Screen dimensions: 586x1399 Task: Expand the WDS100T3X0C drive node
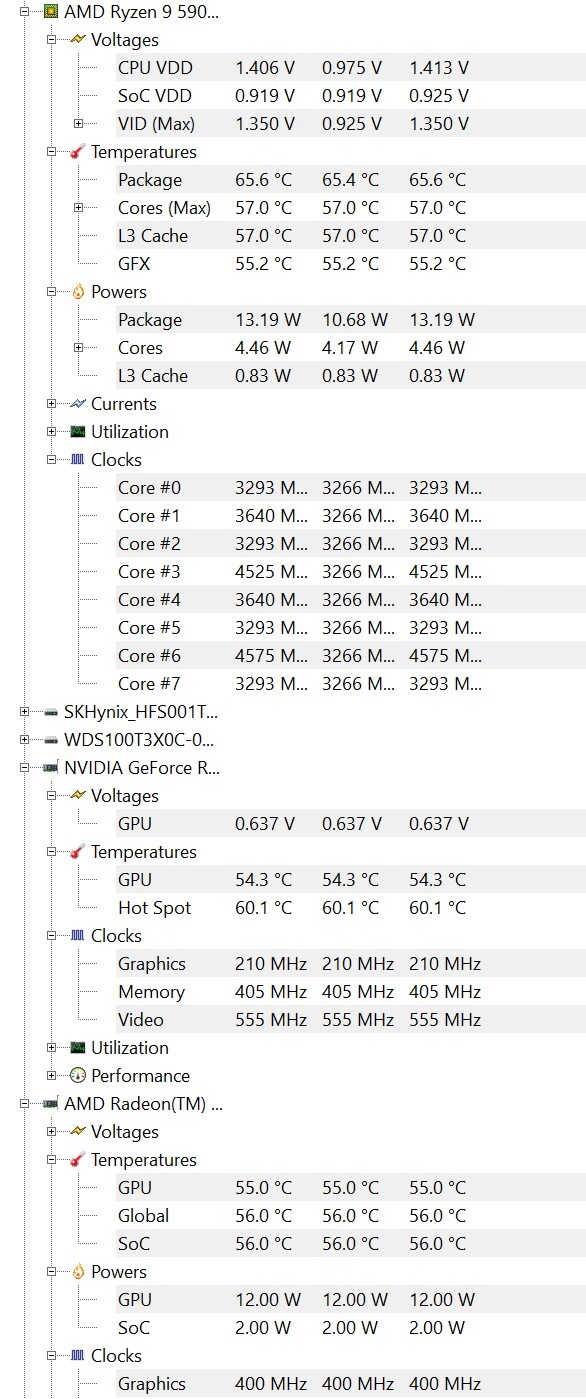(24, 740)
